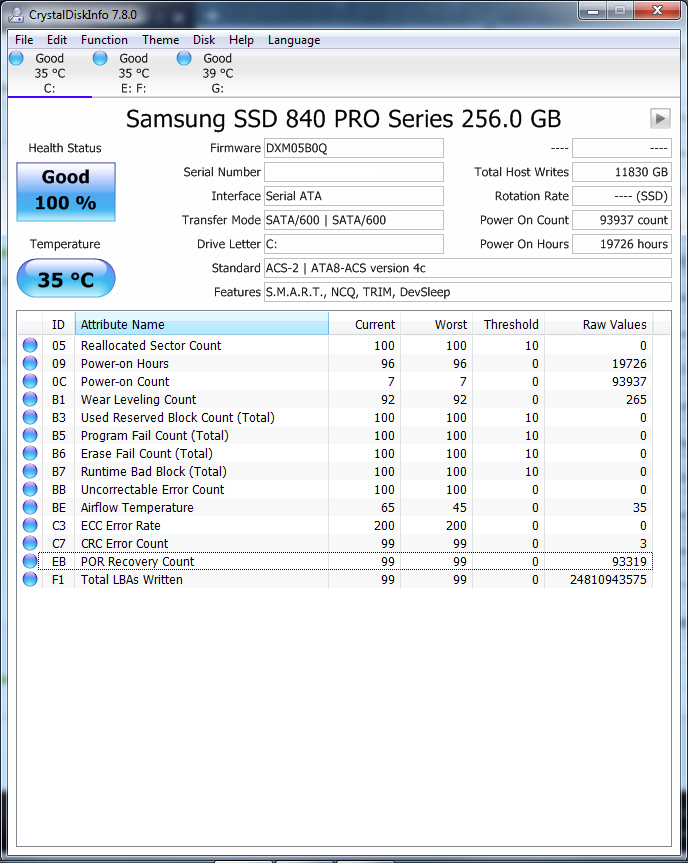Click the status orb for Uncorrectable Error Count

click(x=30, y=489)
